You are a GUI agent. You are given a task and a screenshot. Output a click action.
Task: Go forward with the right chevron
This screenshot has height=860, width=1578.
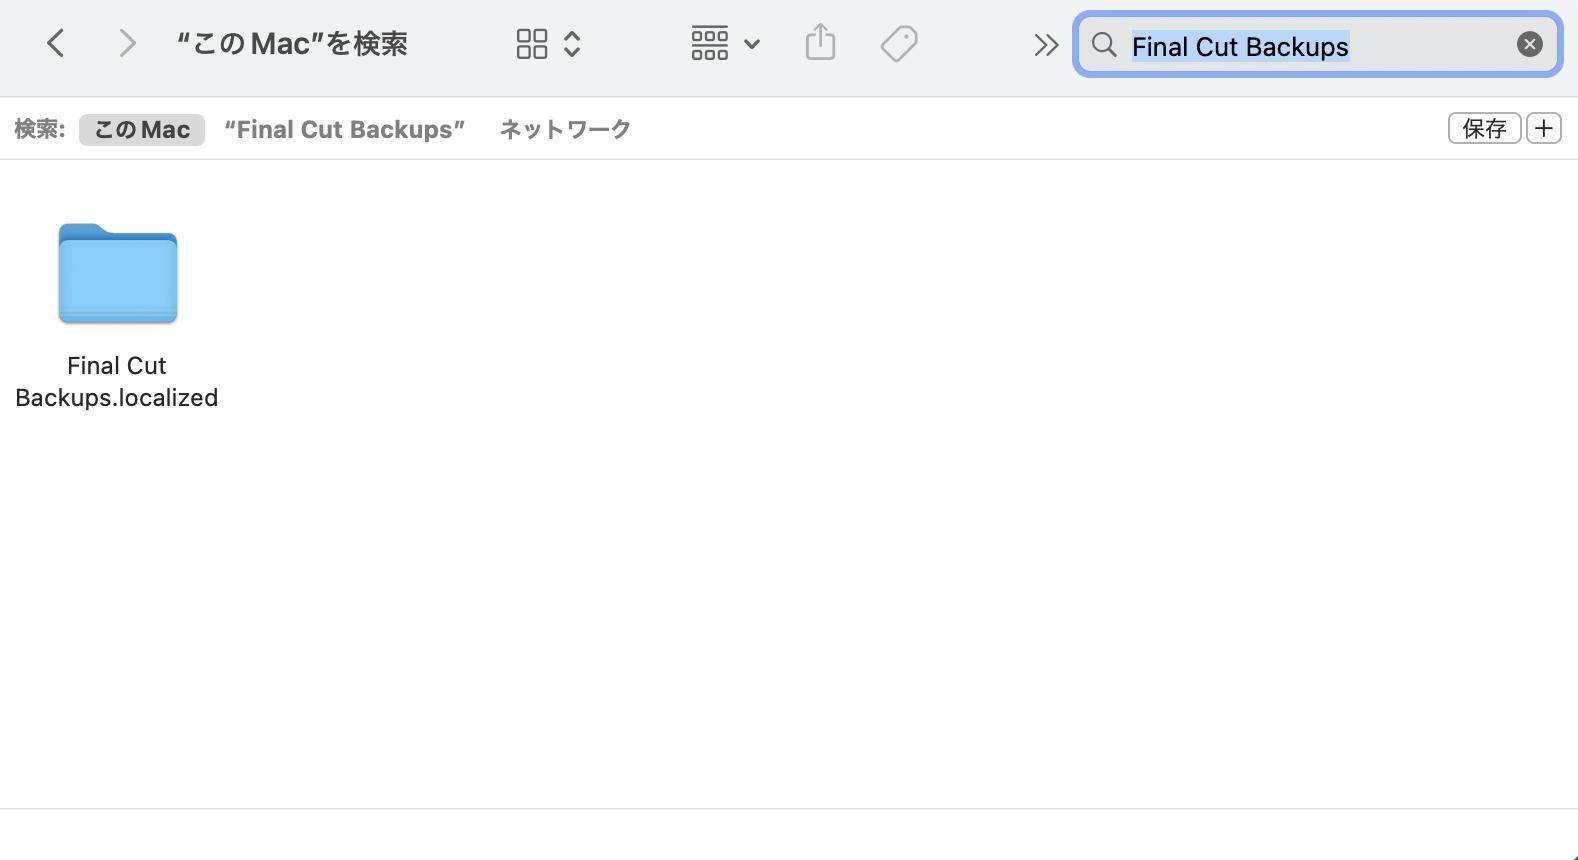pos(126,43)
